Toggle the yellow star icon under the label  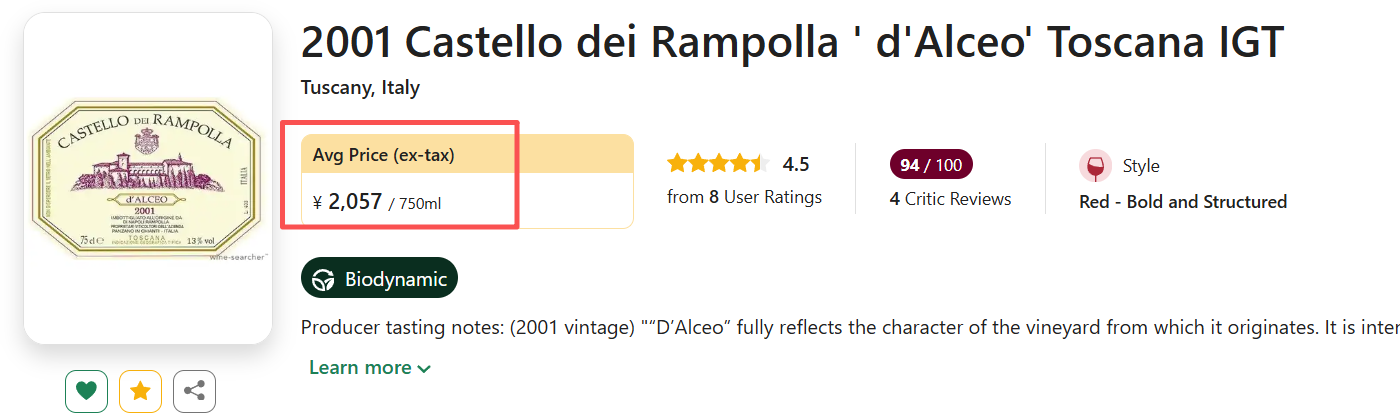point(140,391)
